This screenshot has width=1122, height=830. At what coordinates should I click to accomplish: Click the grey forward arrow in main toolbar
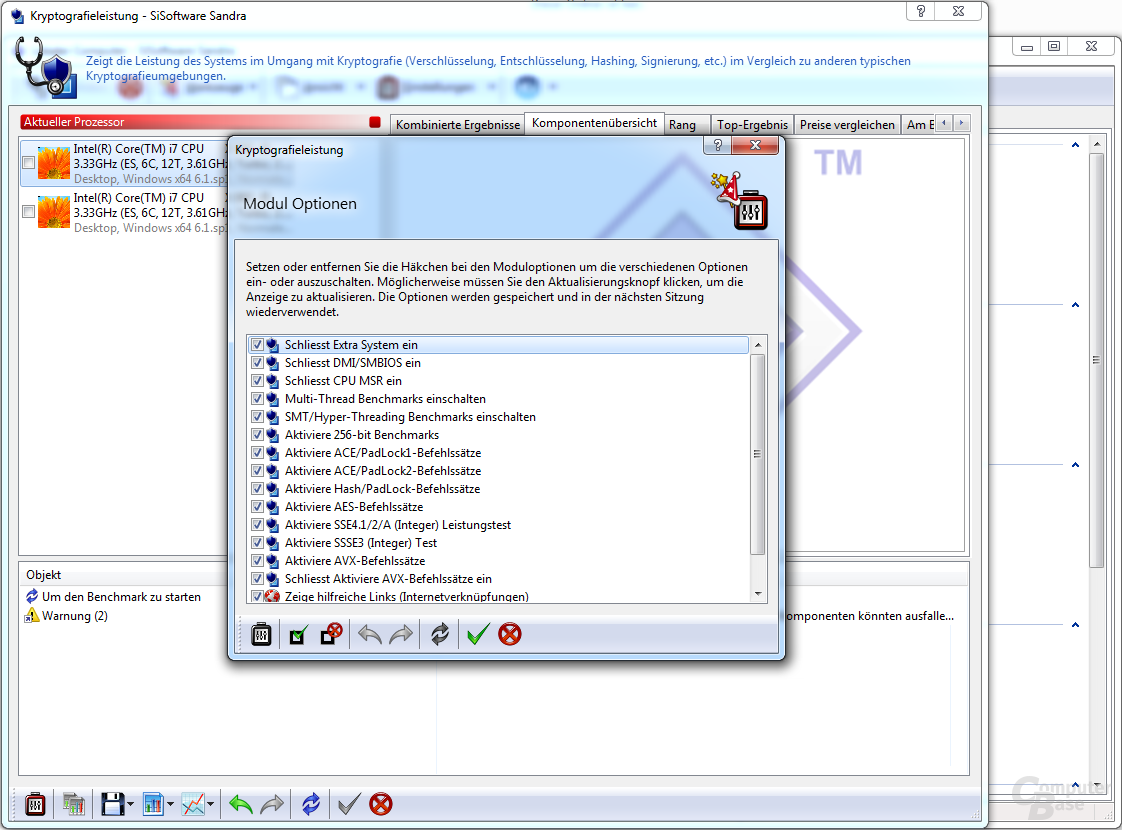pos(272,804)
